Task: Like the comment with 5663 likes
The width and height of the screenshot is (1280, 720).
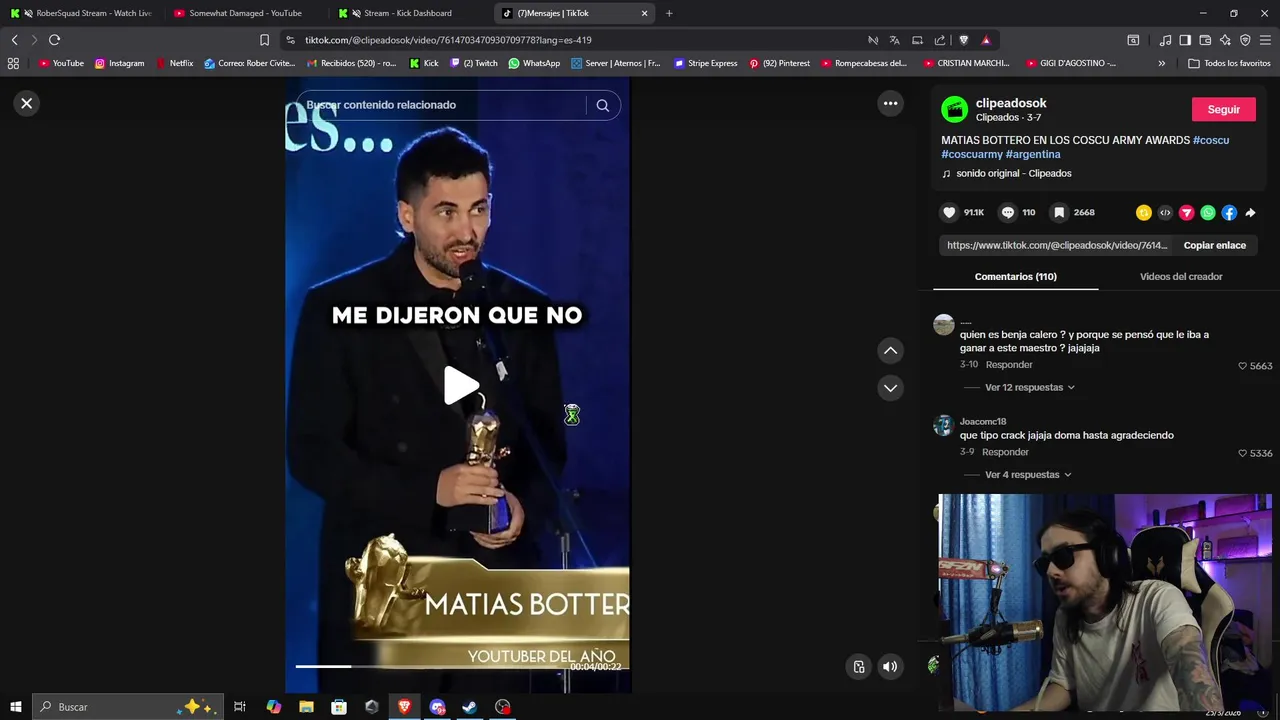Action: [x=1243, y=366]
